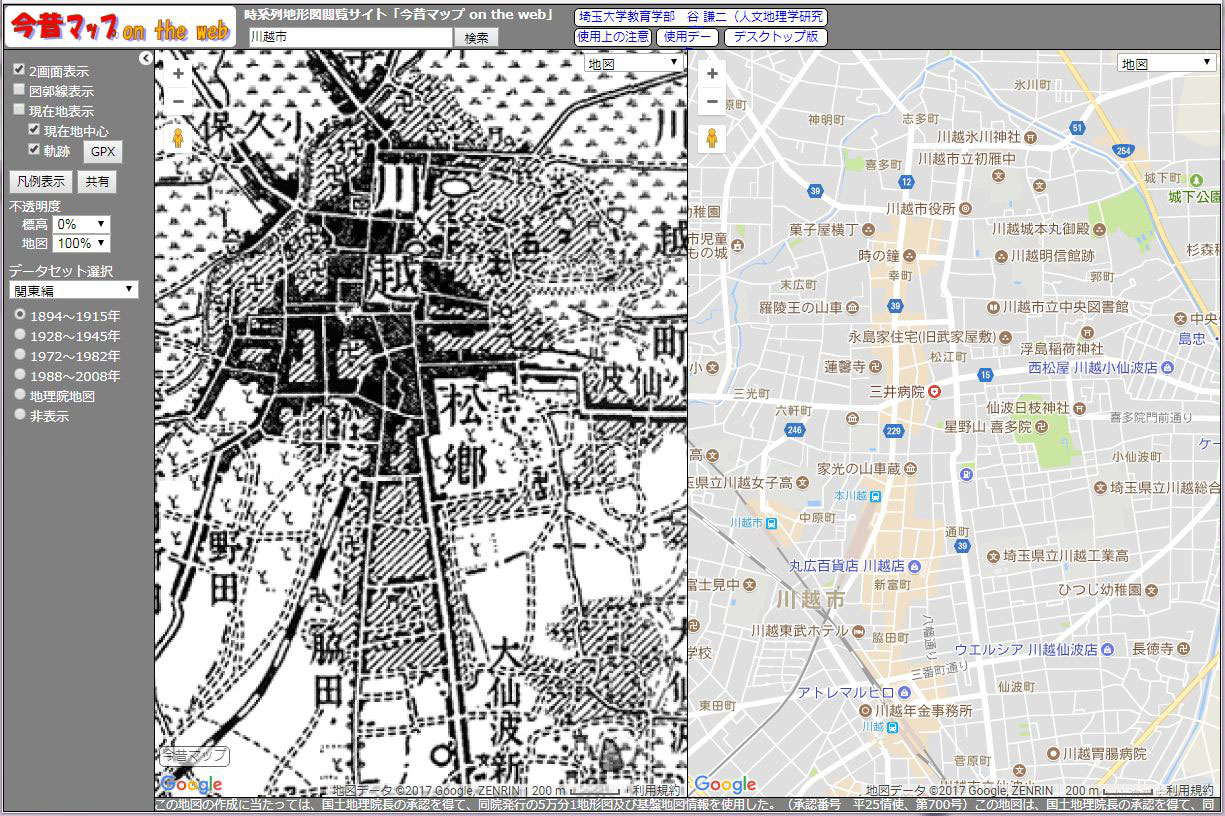Click the Google logo on left map
Image resolution: width=1225 pixels, height=816 pixels.
191,784
